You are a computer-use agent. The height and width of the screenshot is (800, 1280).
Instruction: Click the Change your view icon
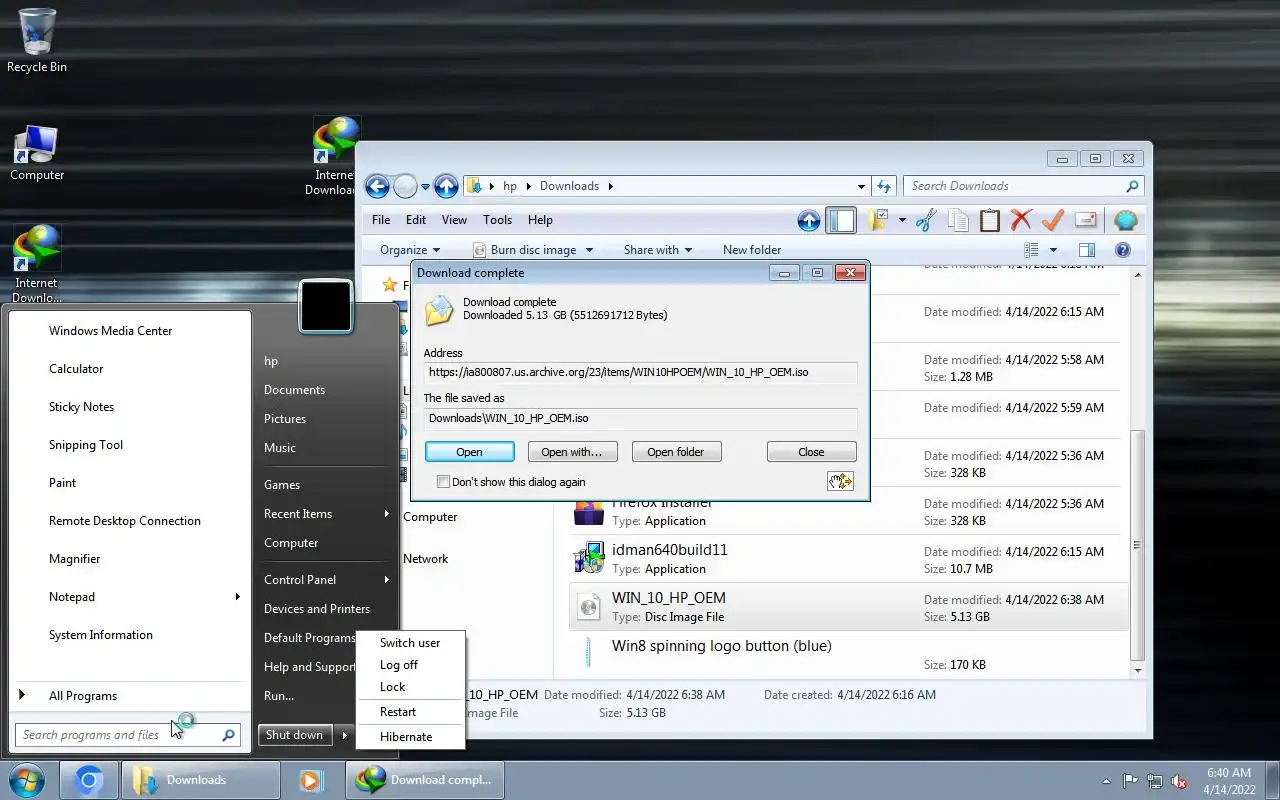pos(1031,250)
